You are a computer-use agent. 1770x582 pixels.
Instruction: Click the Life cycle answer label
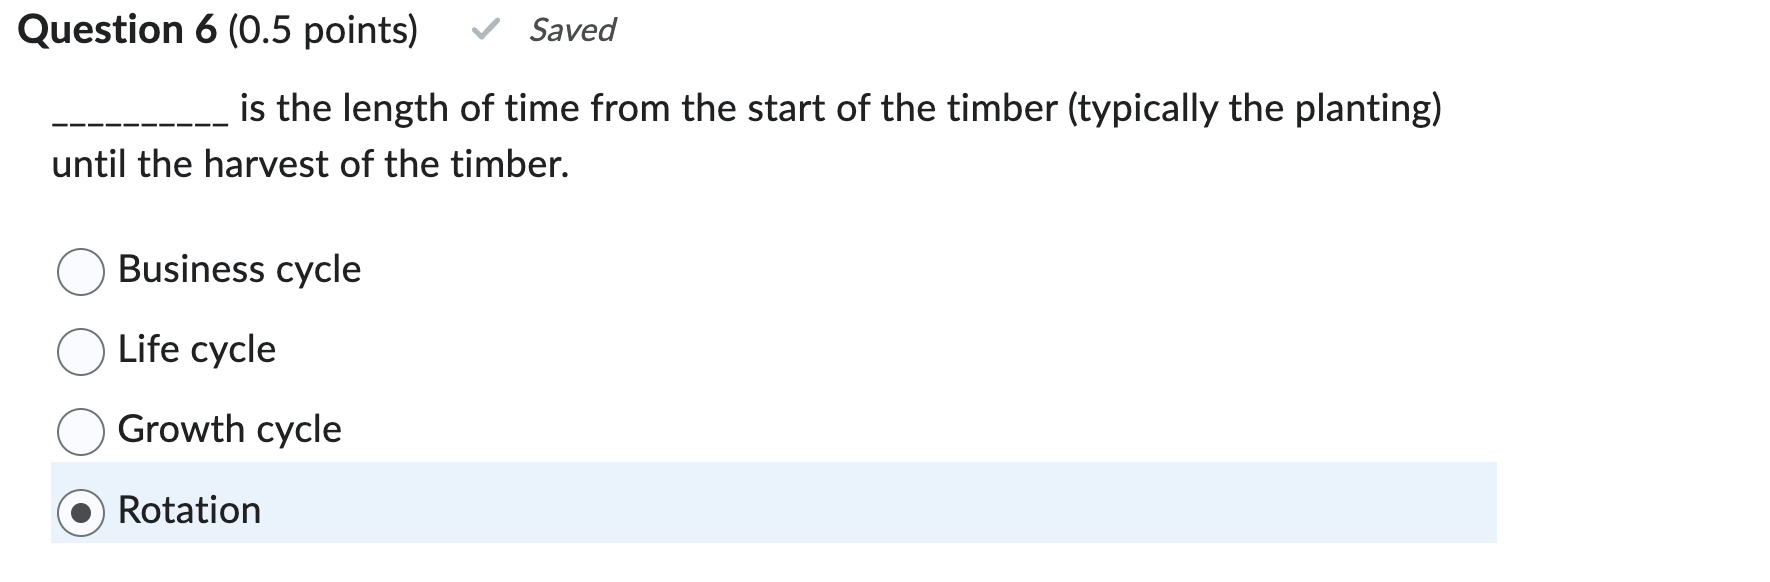pos(196,350)
